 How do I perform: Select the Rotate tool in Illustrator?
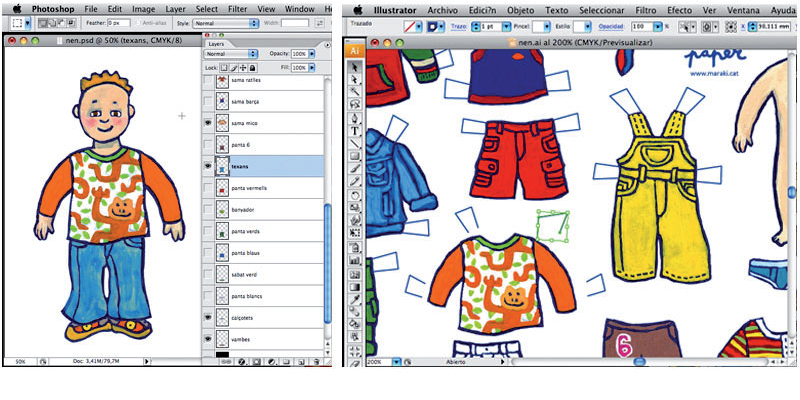[x=355, y=194]
